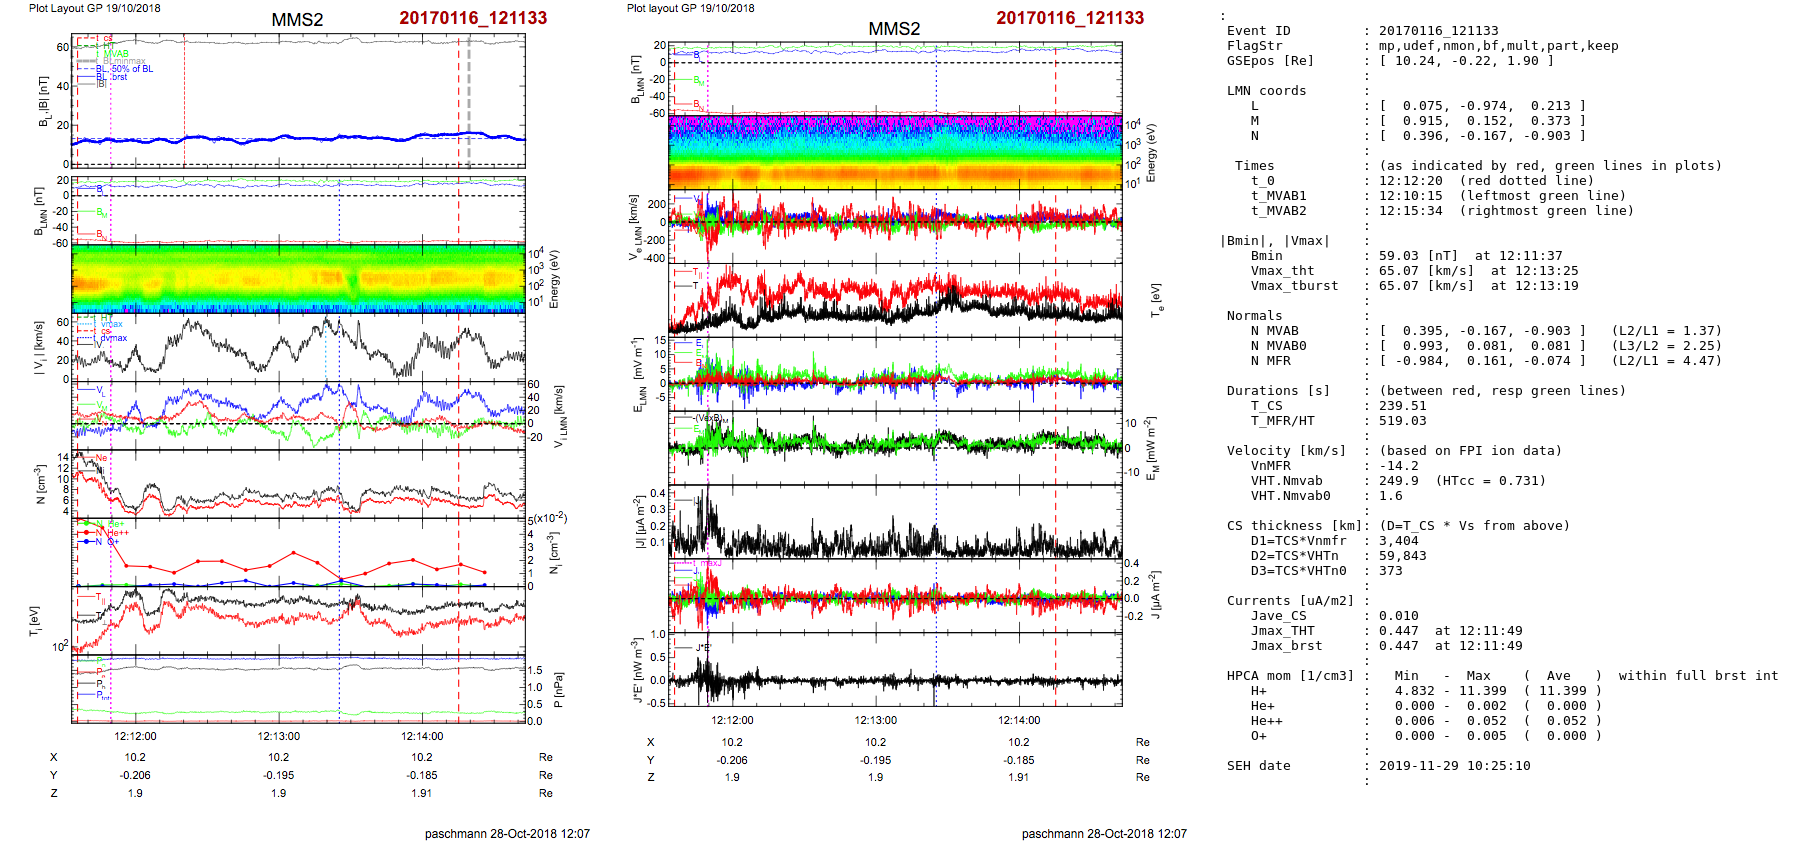Click the ion energy spectrogram in the left plot

[x=298, y=279]
